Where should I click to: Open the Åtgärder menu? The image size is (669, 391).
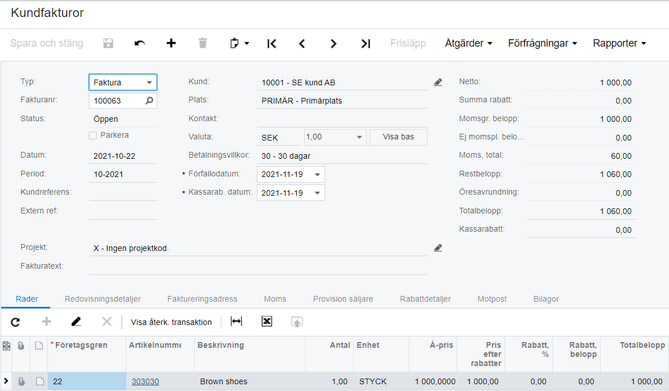468,43
